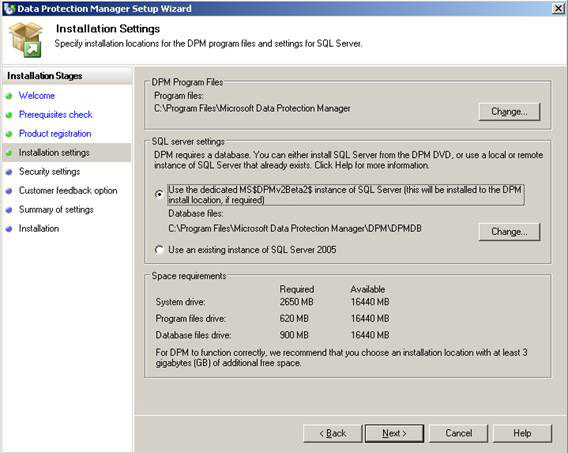This screenshot has width=568, height=453.
Task: Click the SQL server settings group label
Action: [x=188, y=141]
